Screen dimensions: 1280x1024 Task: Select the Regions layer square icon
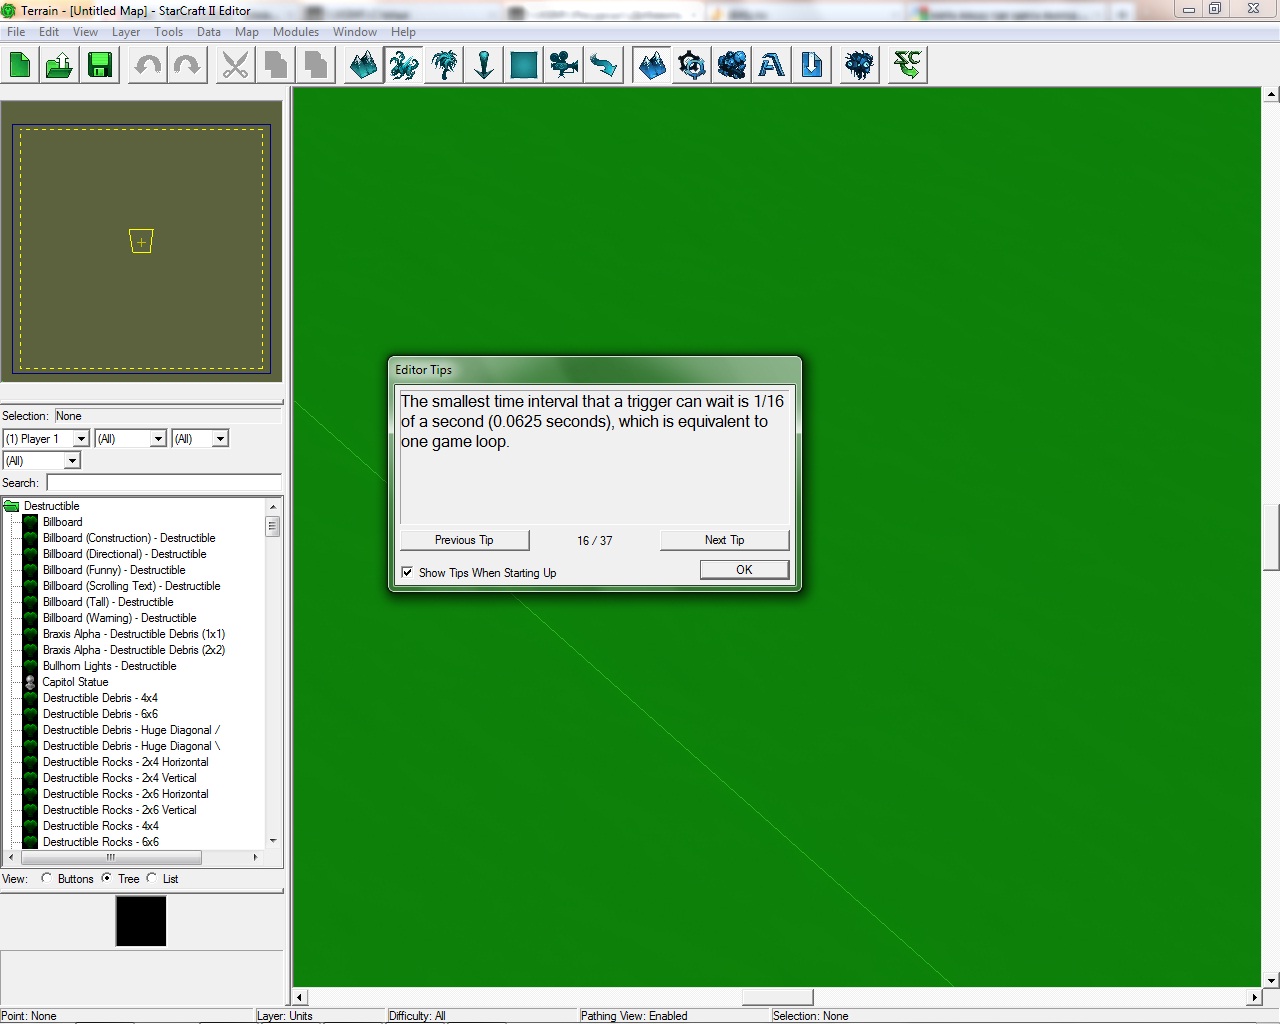point(524,66)
